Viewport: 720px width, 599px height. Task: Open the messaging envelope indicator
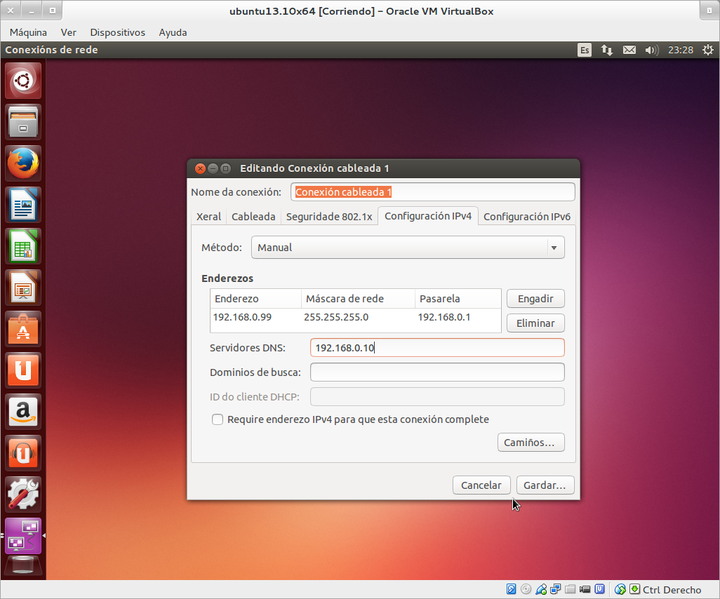(629, 50)
